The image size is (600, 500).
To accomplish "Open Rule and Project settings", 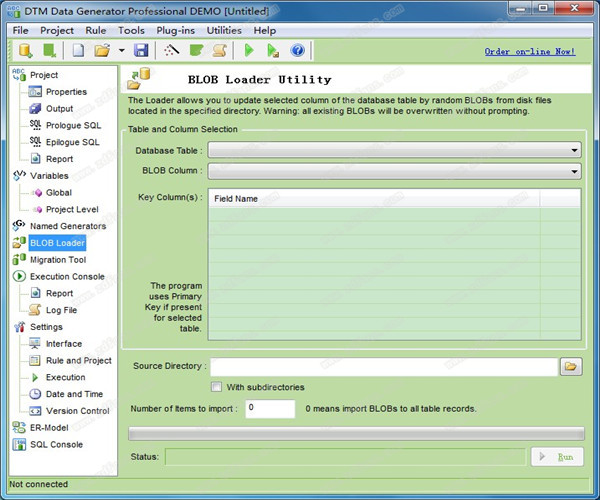I will (79, 360).
